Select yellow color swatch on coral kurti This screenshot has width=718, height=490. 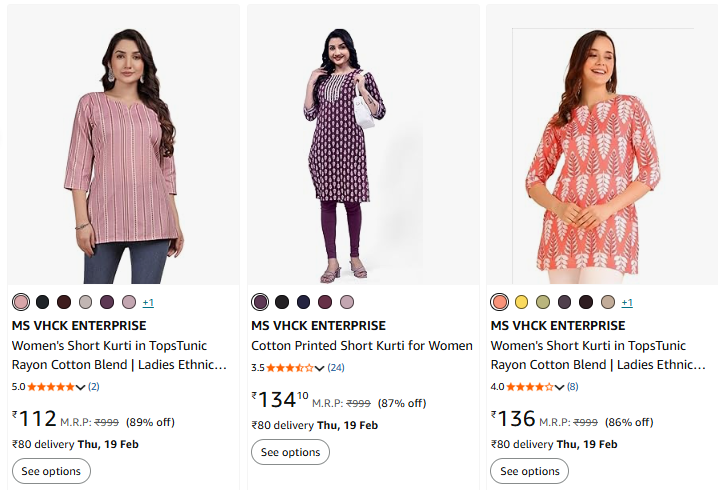click(521, 302)
